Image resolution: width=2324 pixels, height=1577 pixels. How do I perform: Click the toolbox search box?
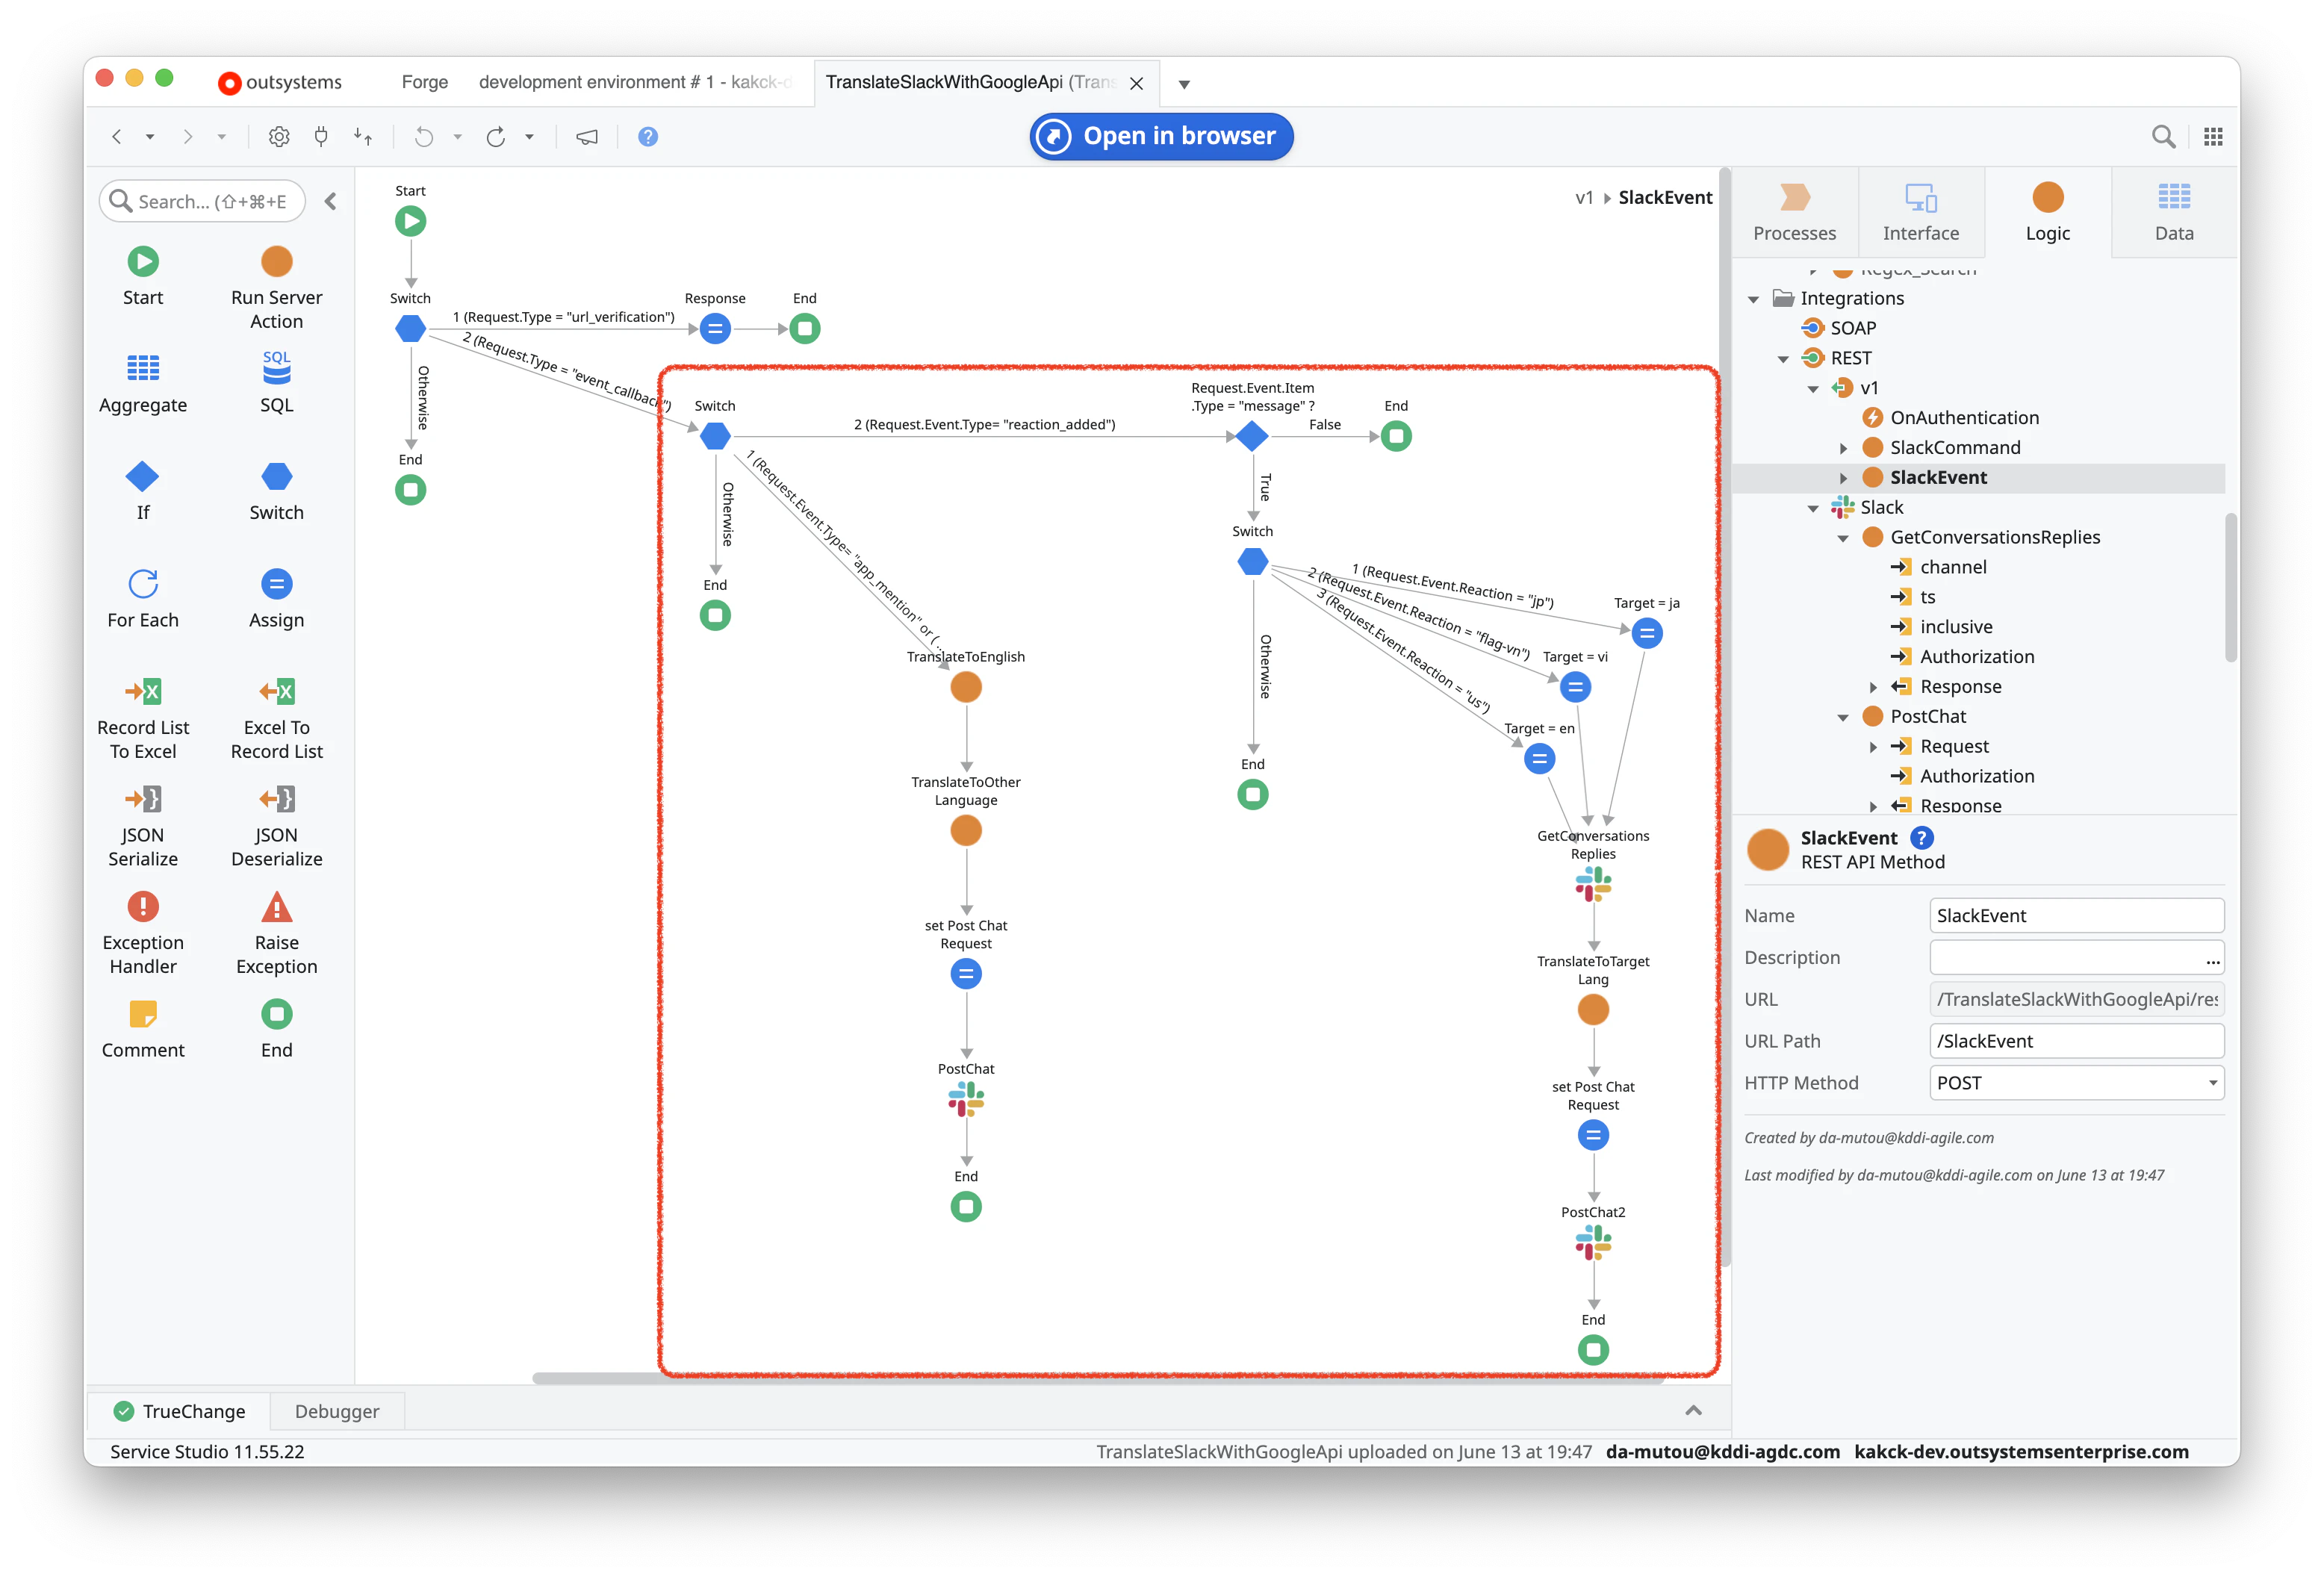point(203,202)
